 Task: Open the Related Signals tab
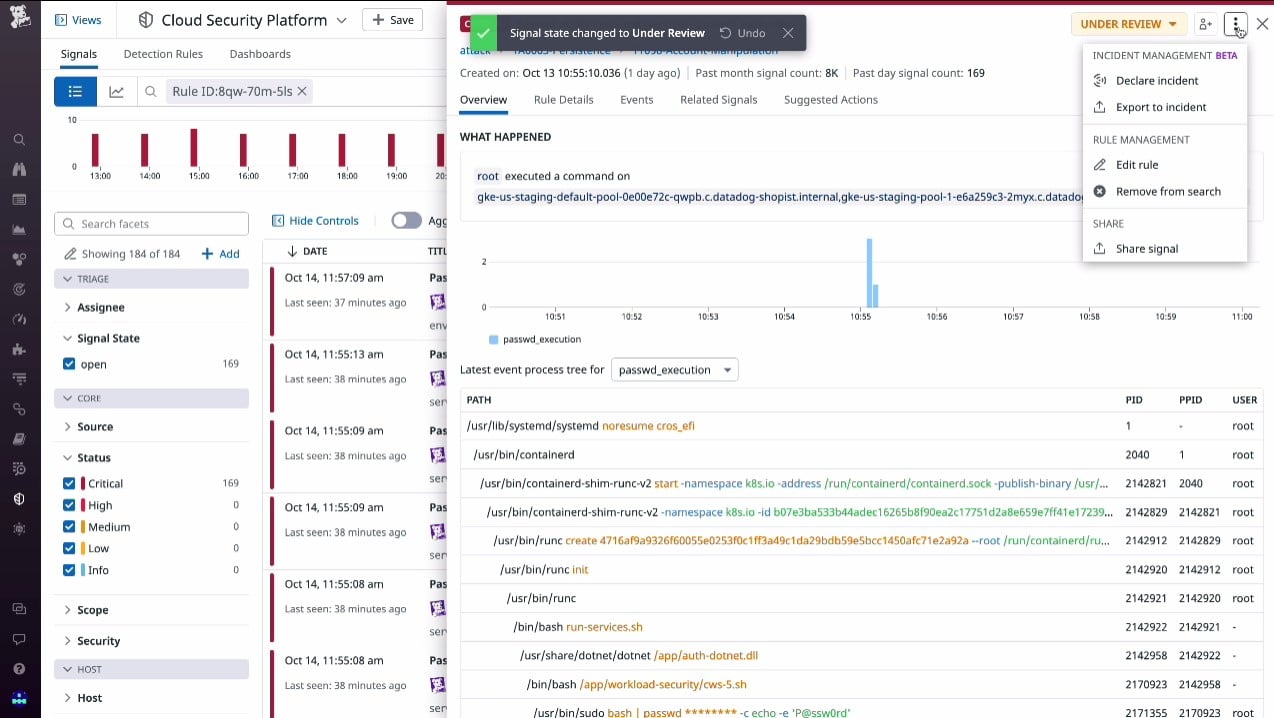click(718, 100)
